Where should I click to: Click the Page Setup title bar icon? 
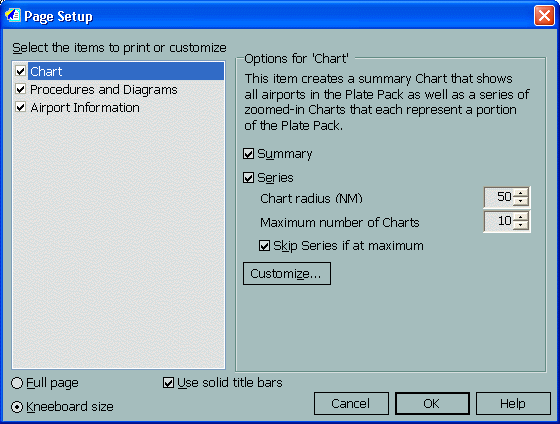(x=13, y=16)
